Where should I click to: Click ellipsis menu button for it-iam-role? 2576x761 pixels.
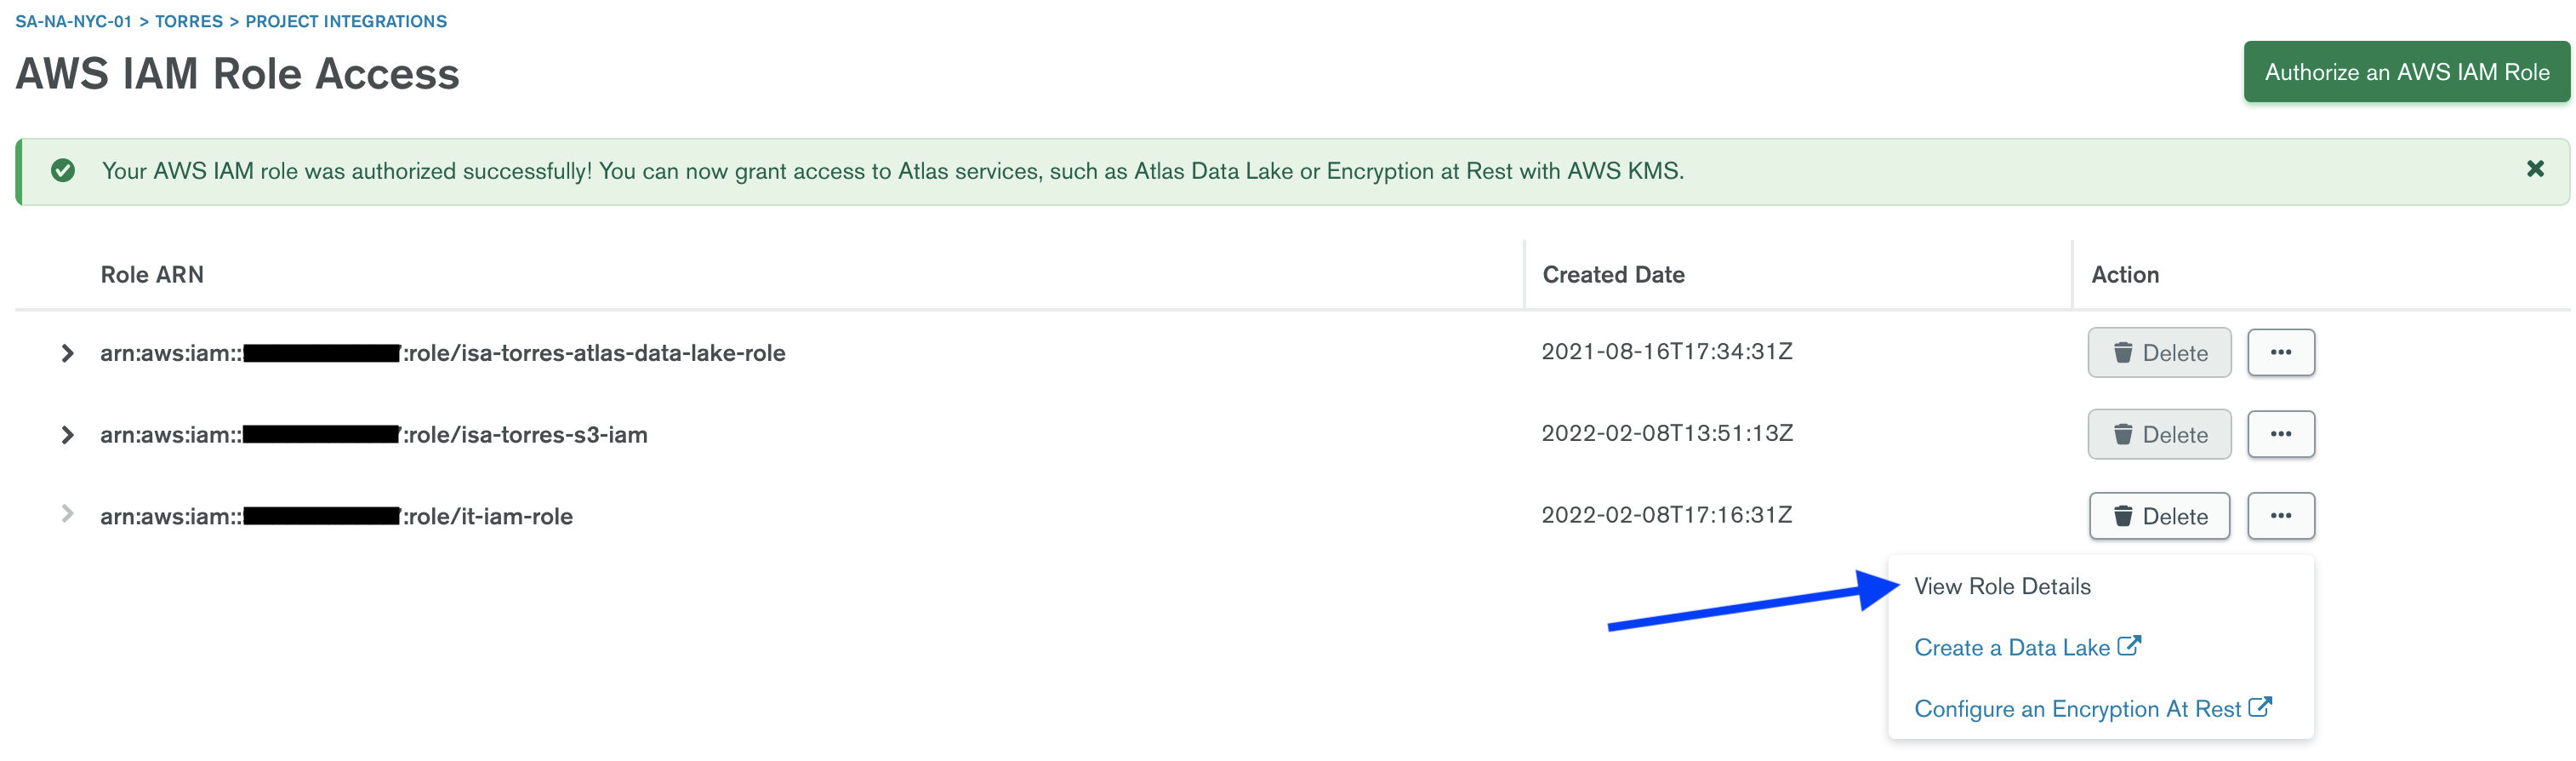pos(2281,516)
